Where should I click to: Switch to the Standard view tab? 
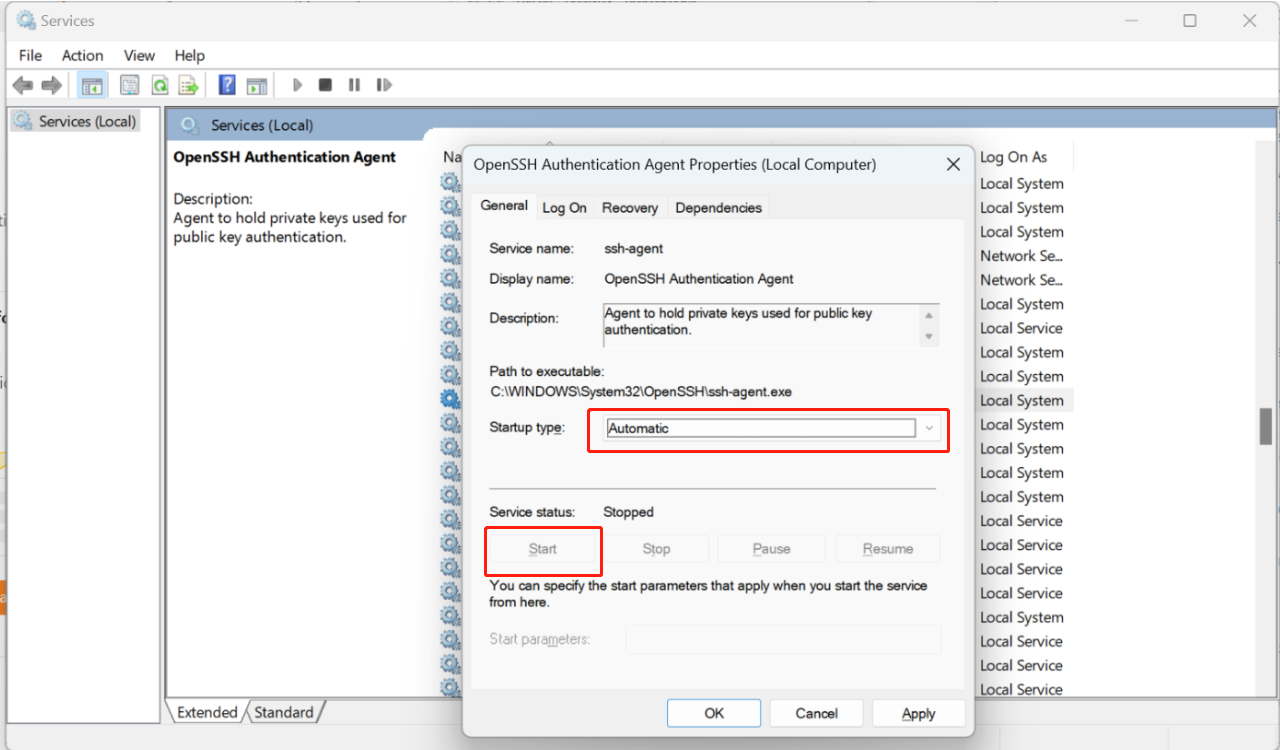284,712
